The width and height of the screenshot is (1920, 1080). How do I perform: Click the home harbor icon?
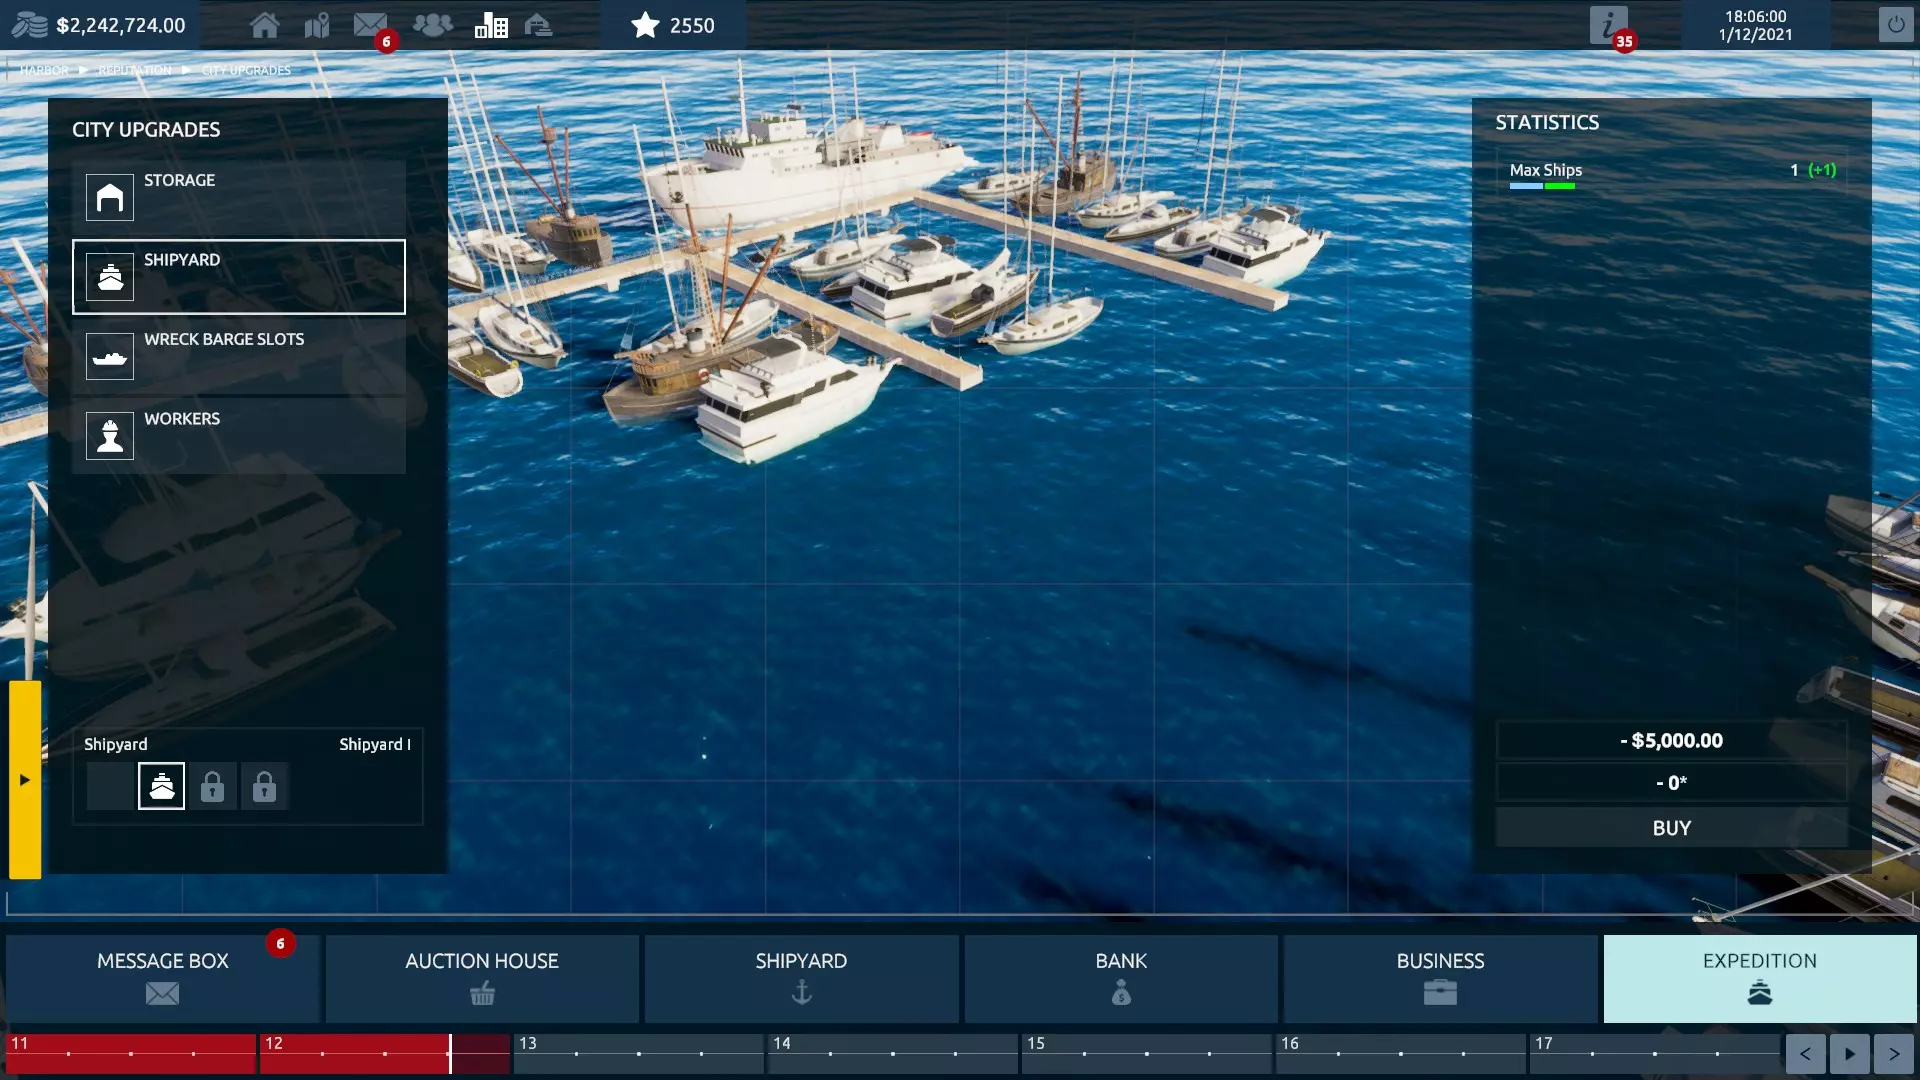[264, 25]
